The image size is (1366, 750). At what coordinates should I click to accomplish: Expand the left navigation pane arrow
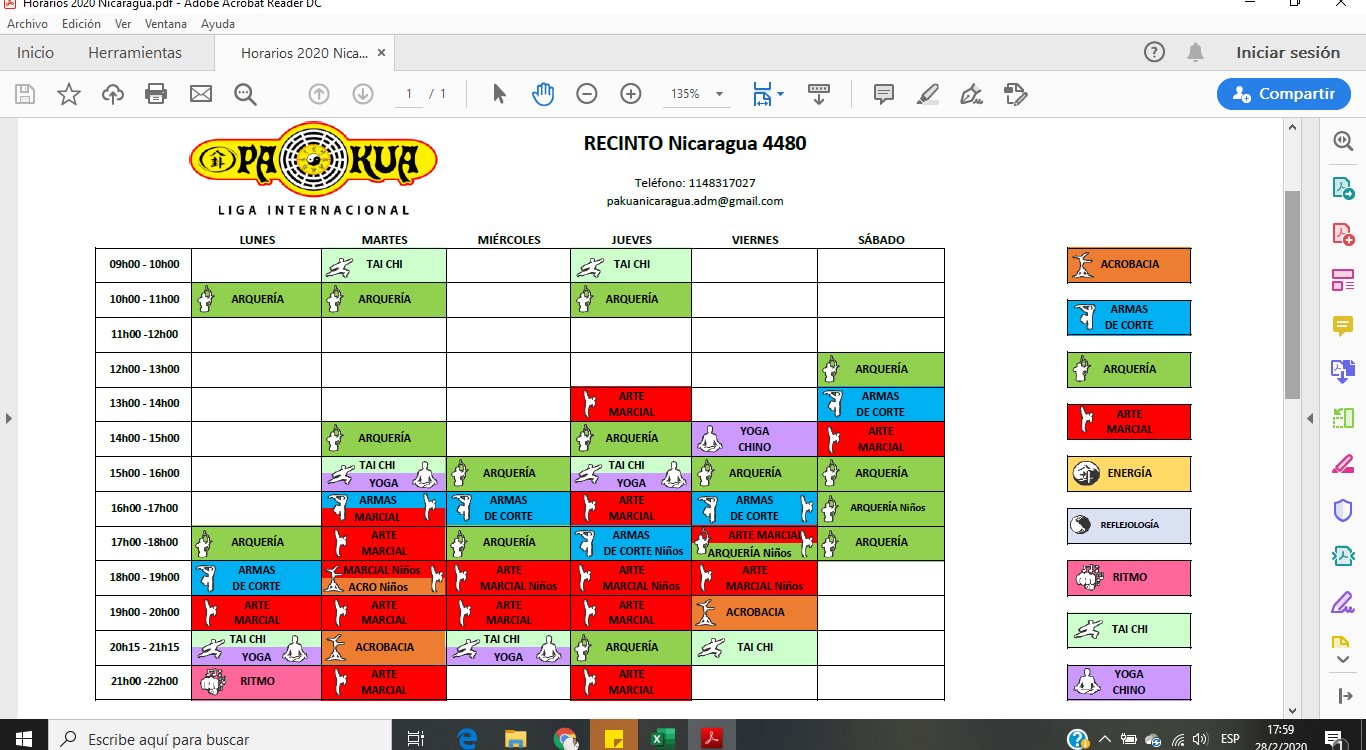pyautogui.click(x=8, y=418)
